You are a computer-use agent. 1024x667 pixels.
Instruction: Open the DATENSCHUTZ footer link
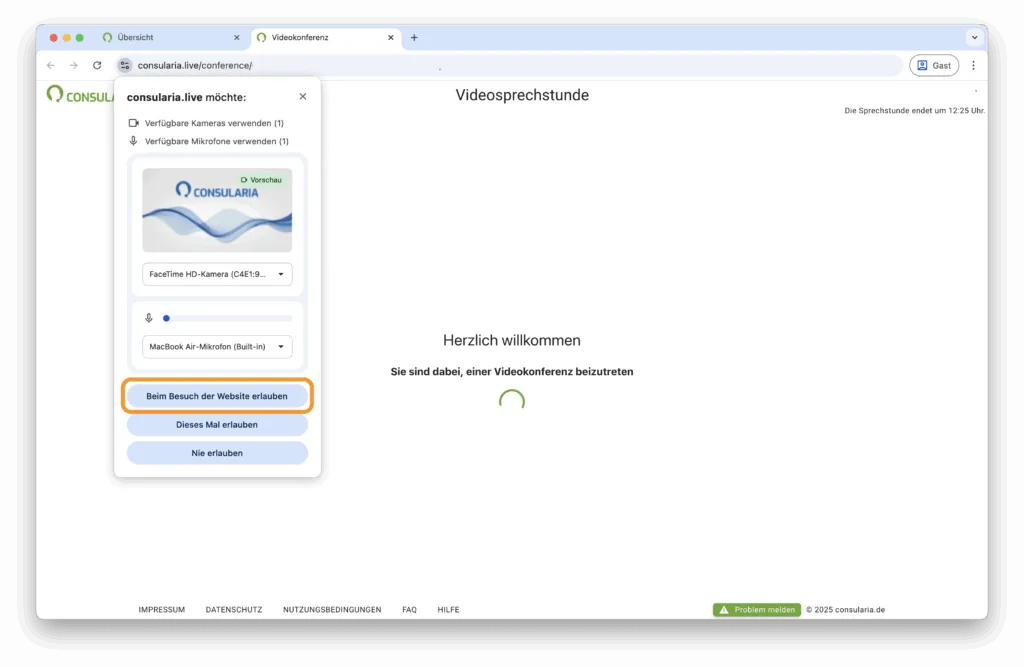(233, 610)
